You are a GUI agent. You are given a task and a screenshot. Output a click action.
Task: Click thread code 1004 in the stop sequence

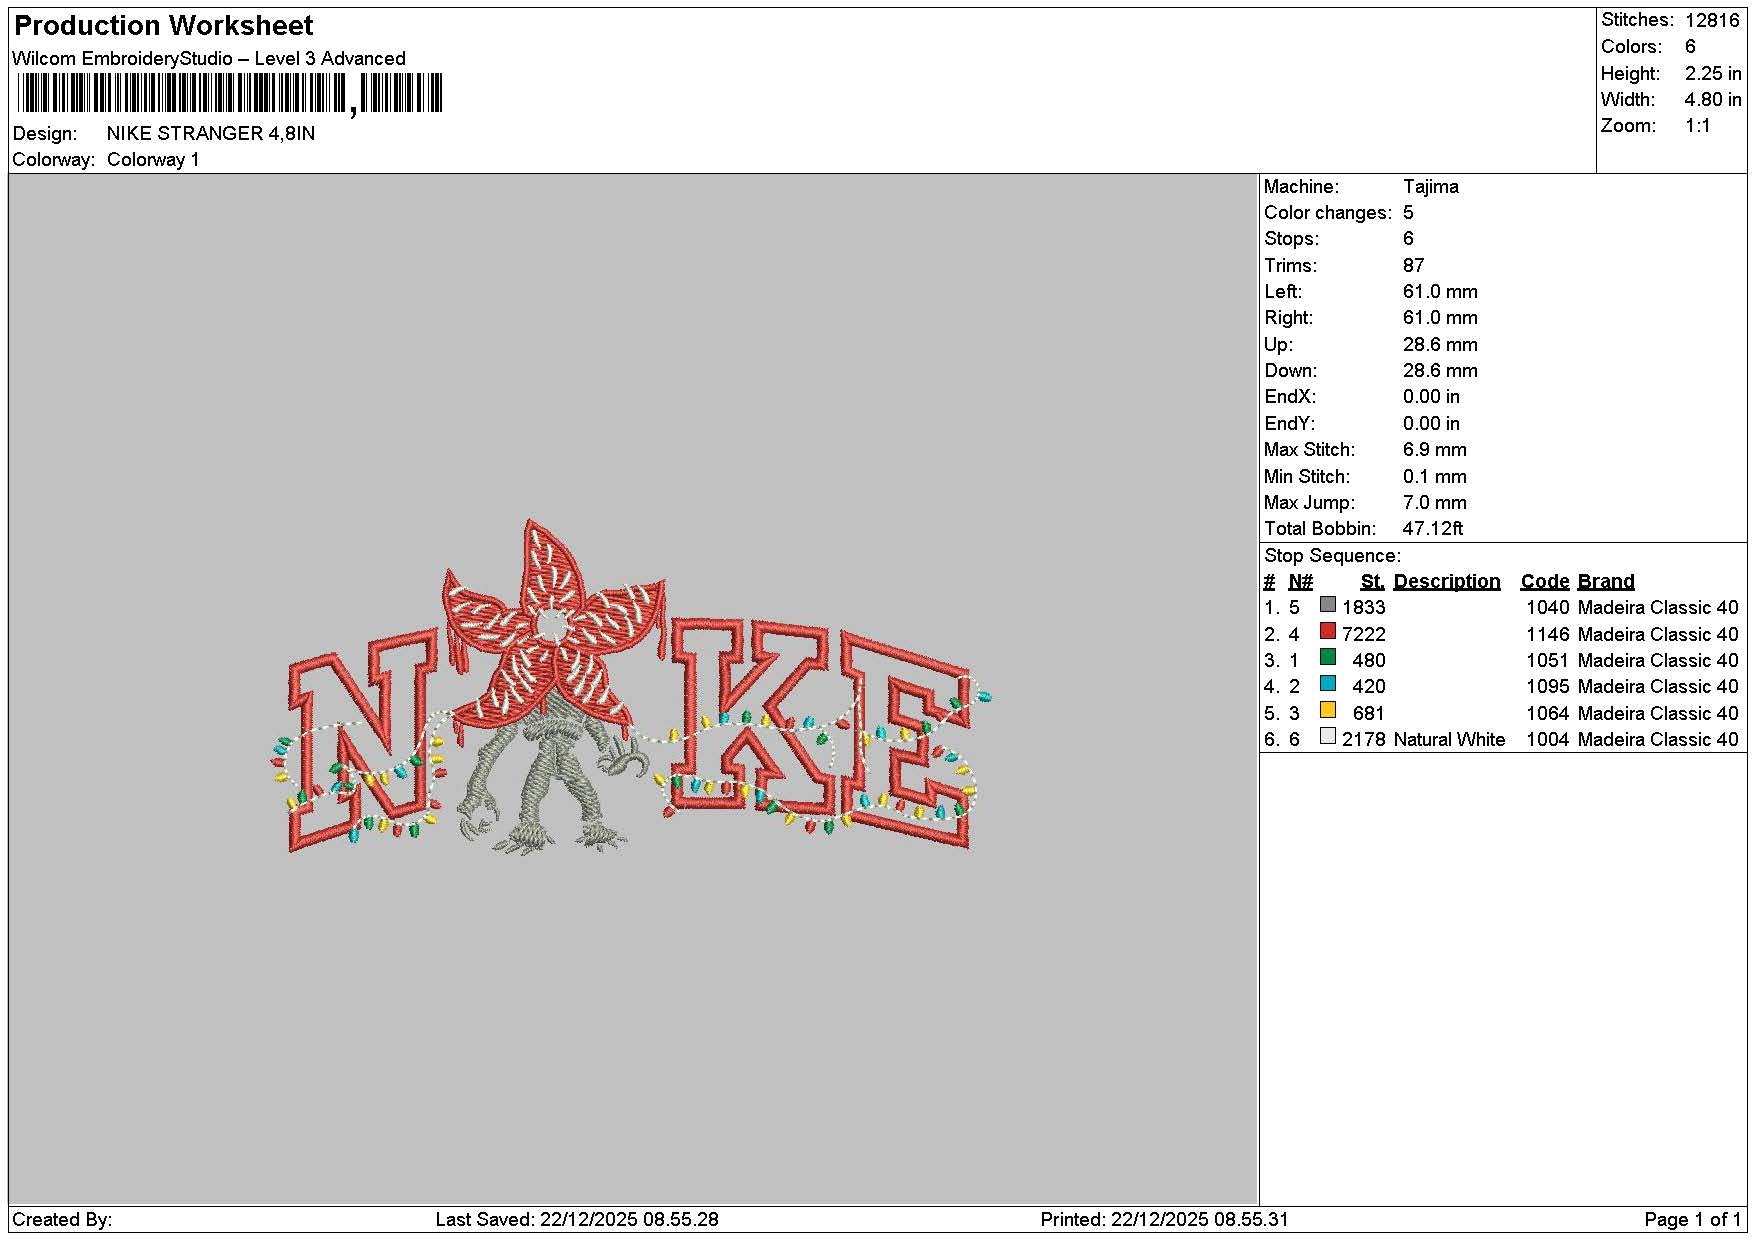1548,740
